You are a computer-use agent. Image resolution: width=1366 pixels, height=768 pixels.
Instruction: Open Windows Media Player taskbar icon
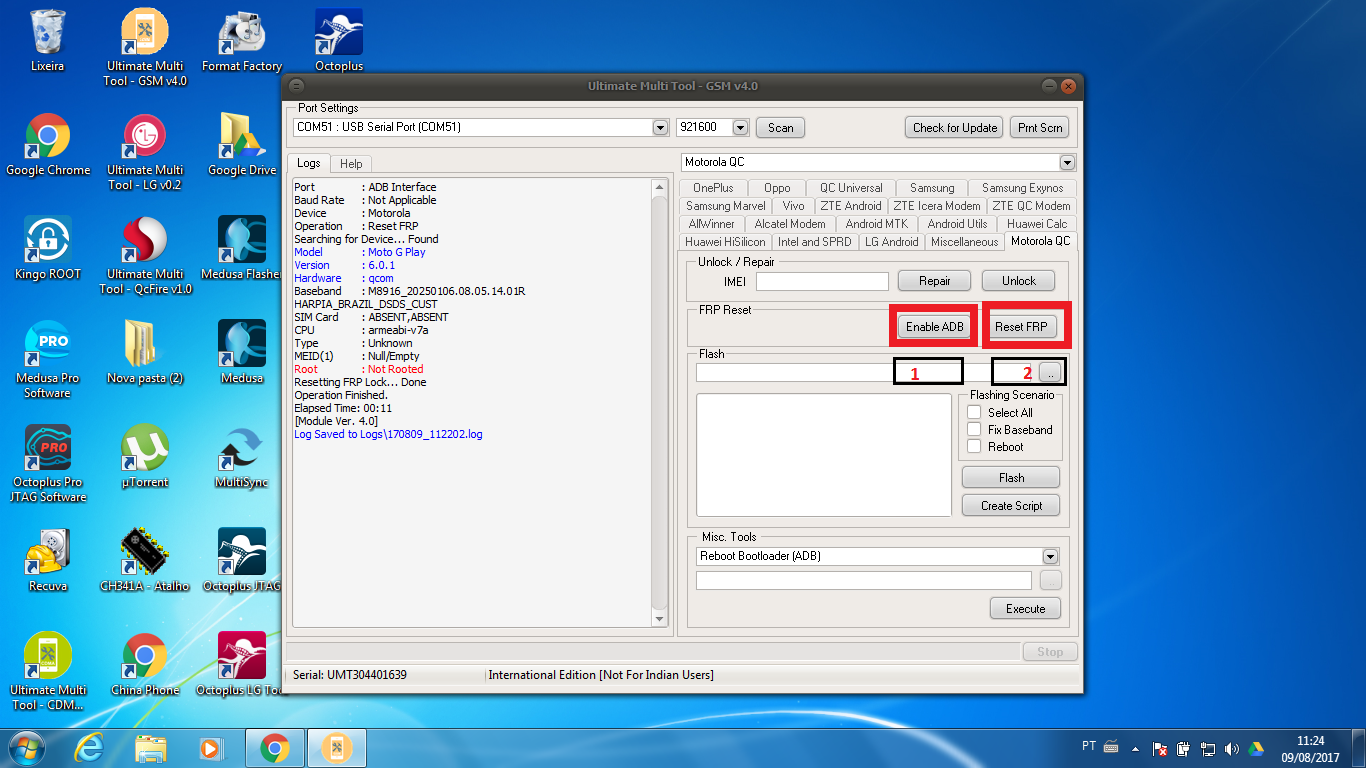pyautogui.click(x=209, y=747)
